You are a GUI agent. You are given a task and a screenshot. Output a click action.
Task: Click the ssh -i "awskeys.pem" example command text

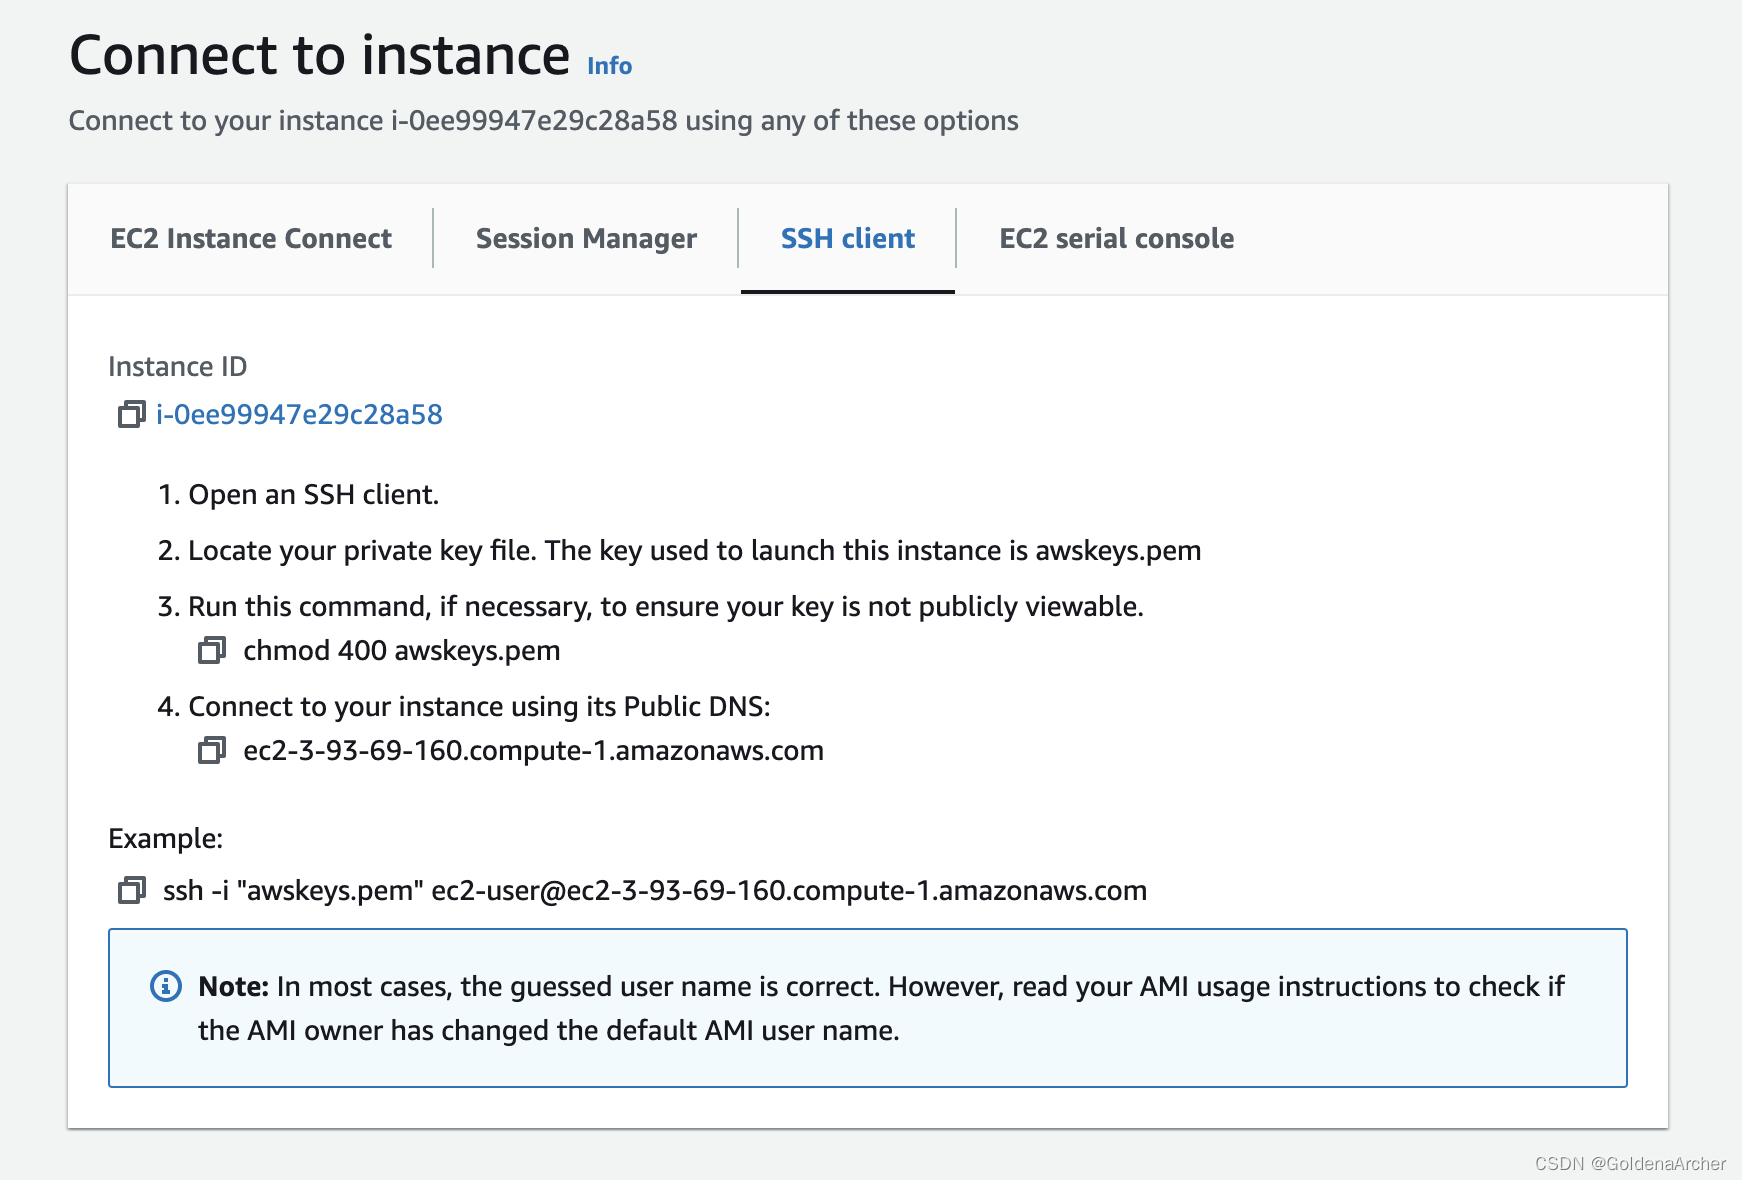(655, 890)
